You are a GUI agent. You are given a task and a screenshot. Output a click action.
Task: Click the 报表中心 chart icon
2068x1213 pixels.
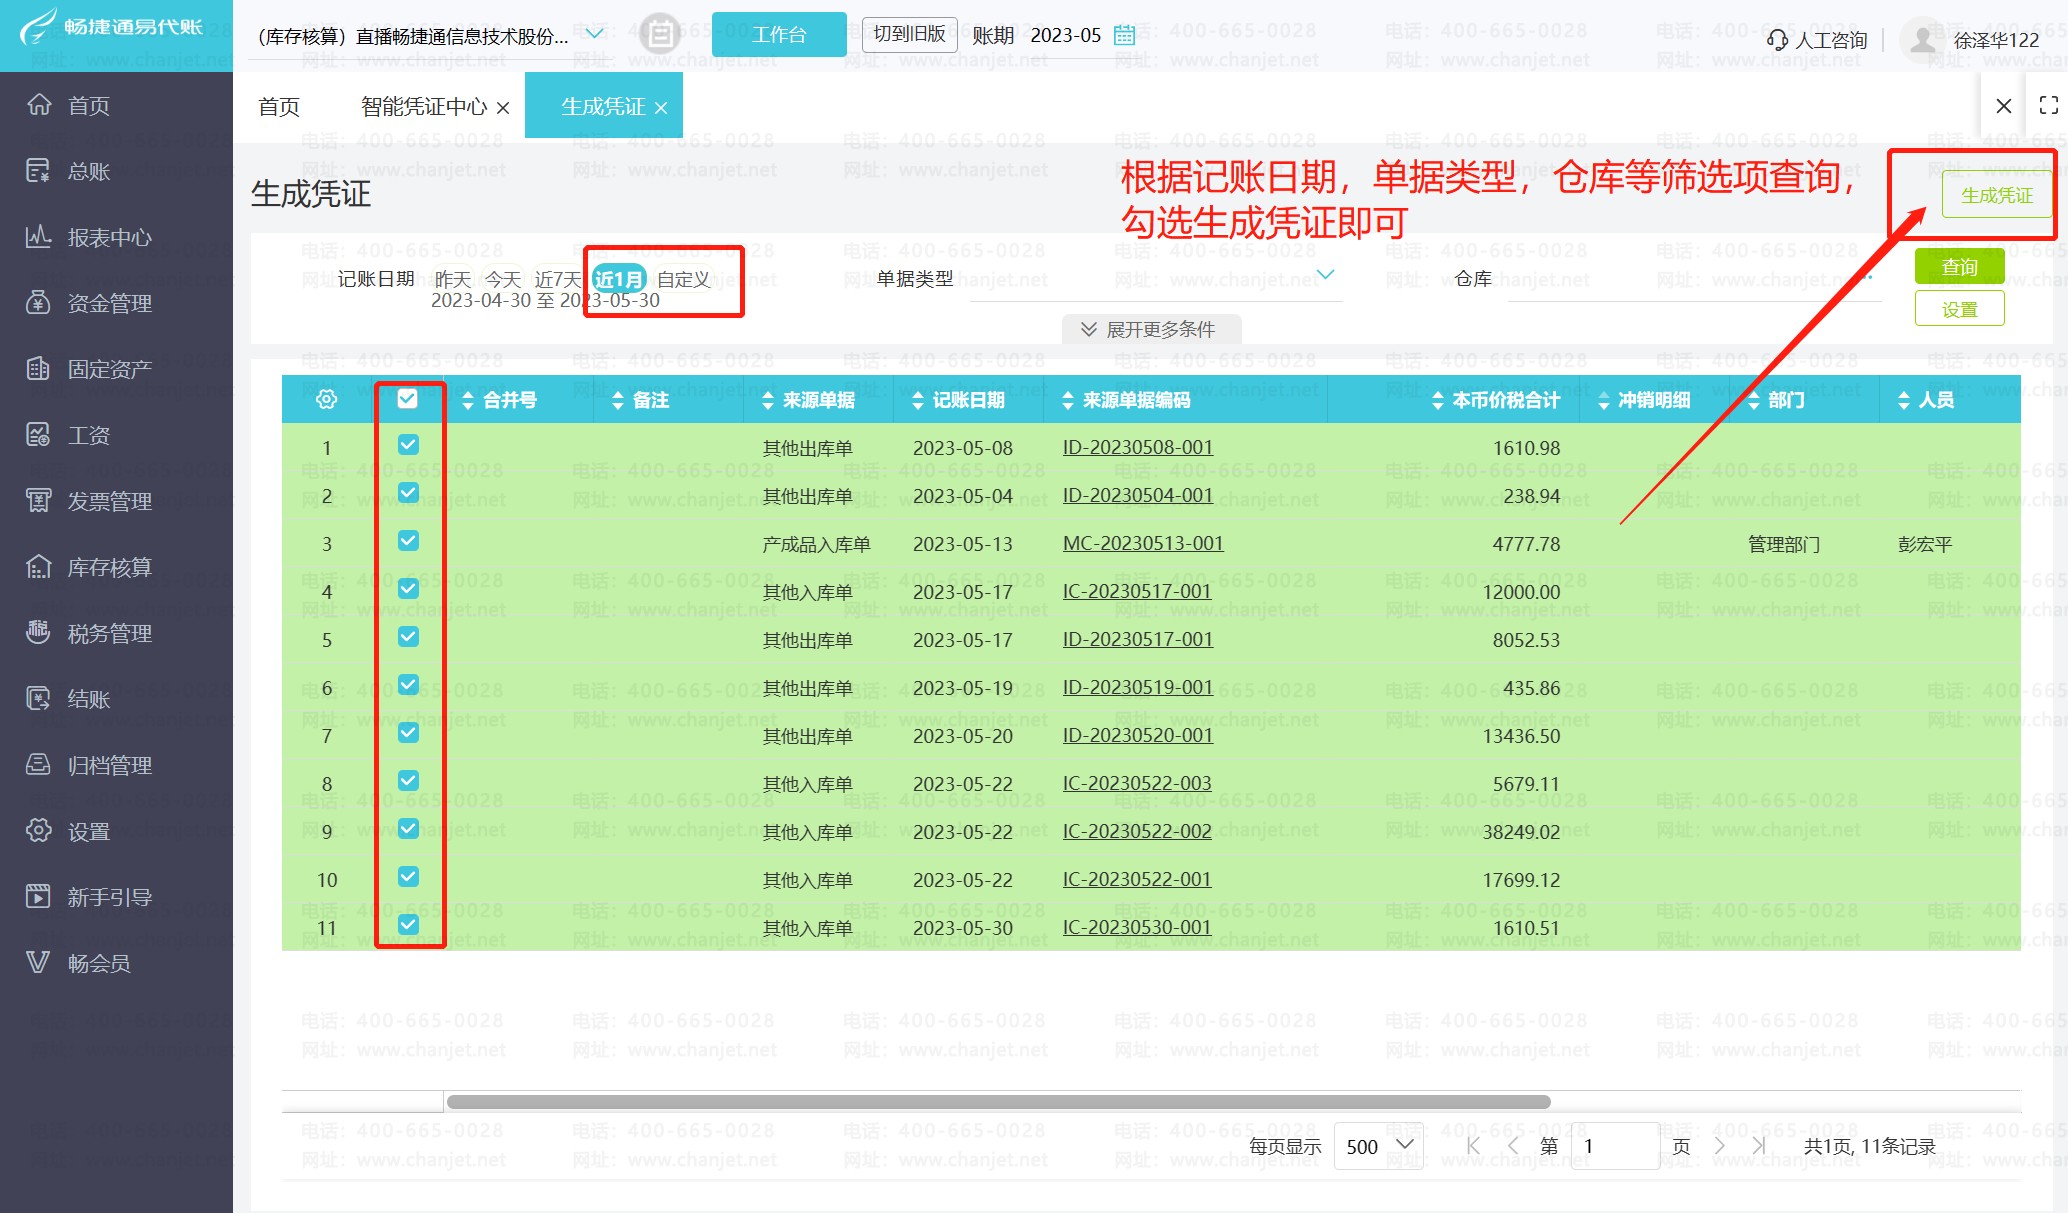38,237
